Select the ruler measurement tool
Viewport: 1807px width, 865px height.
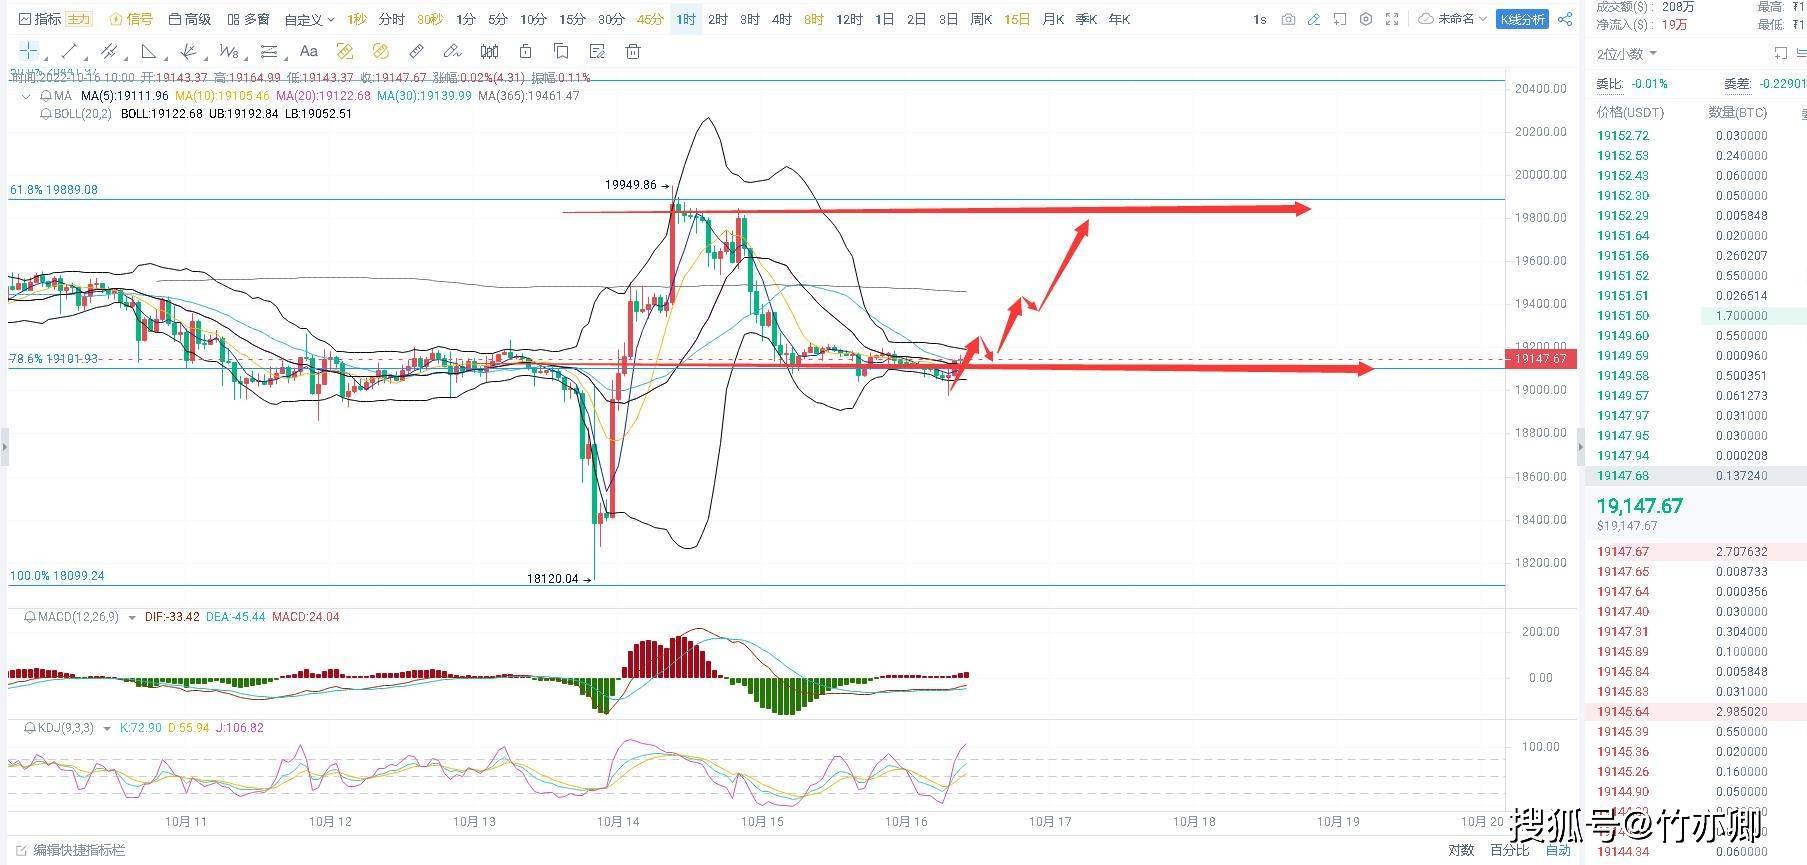pyautogui.click(x=416, y=51)
